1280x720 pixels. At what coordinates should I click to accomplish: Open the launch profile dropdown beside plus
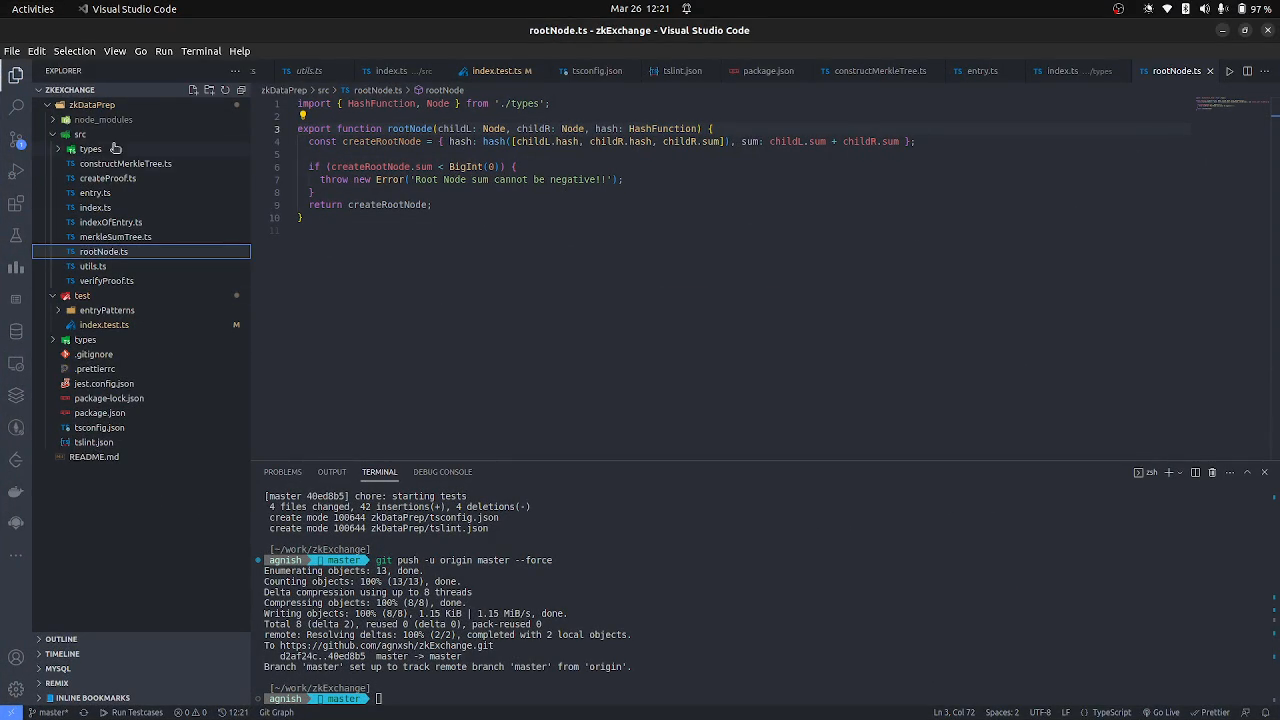[1180, 472]
